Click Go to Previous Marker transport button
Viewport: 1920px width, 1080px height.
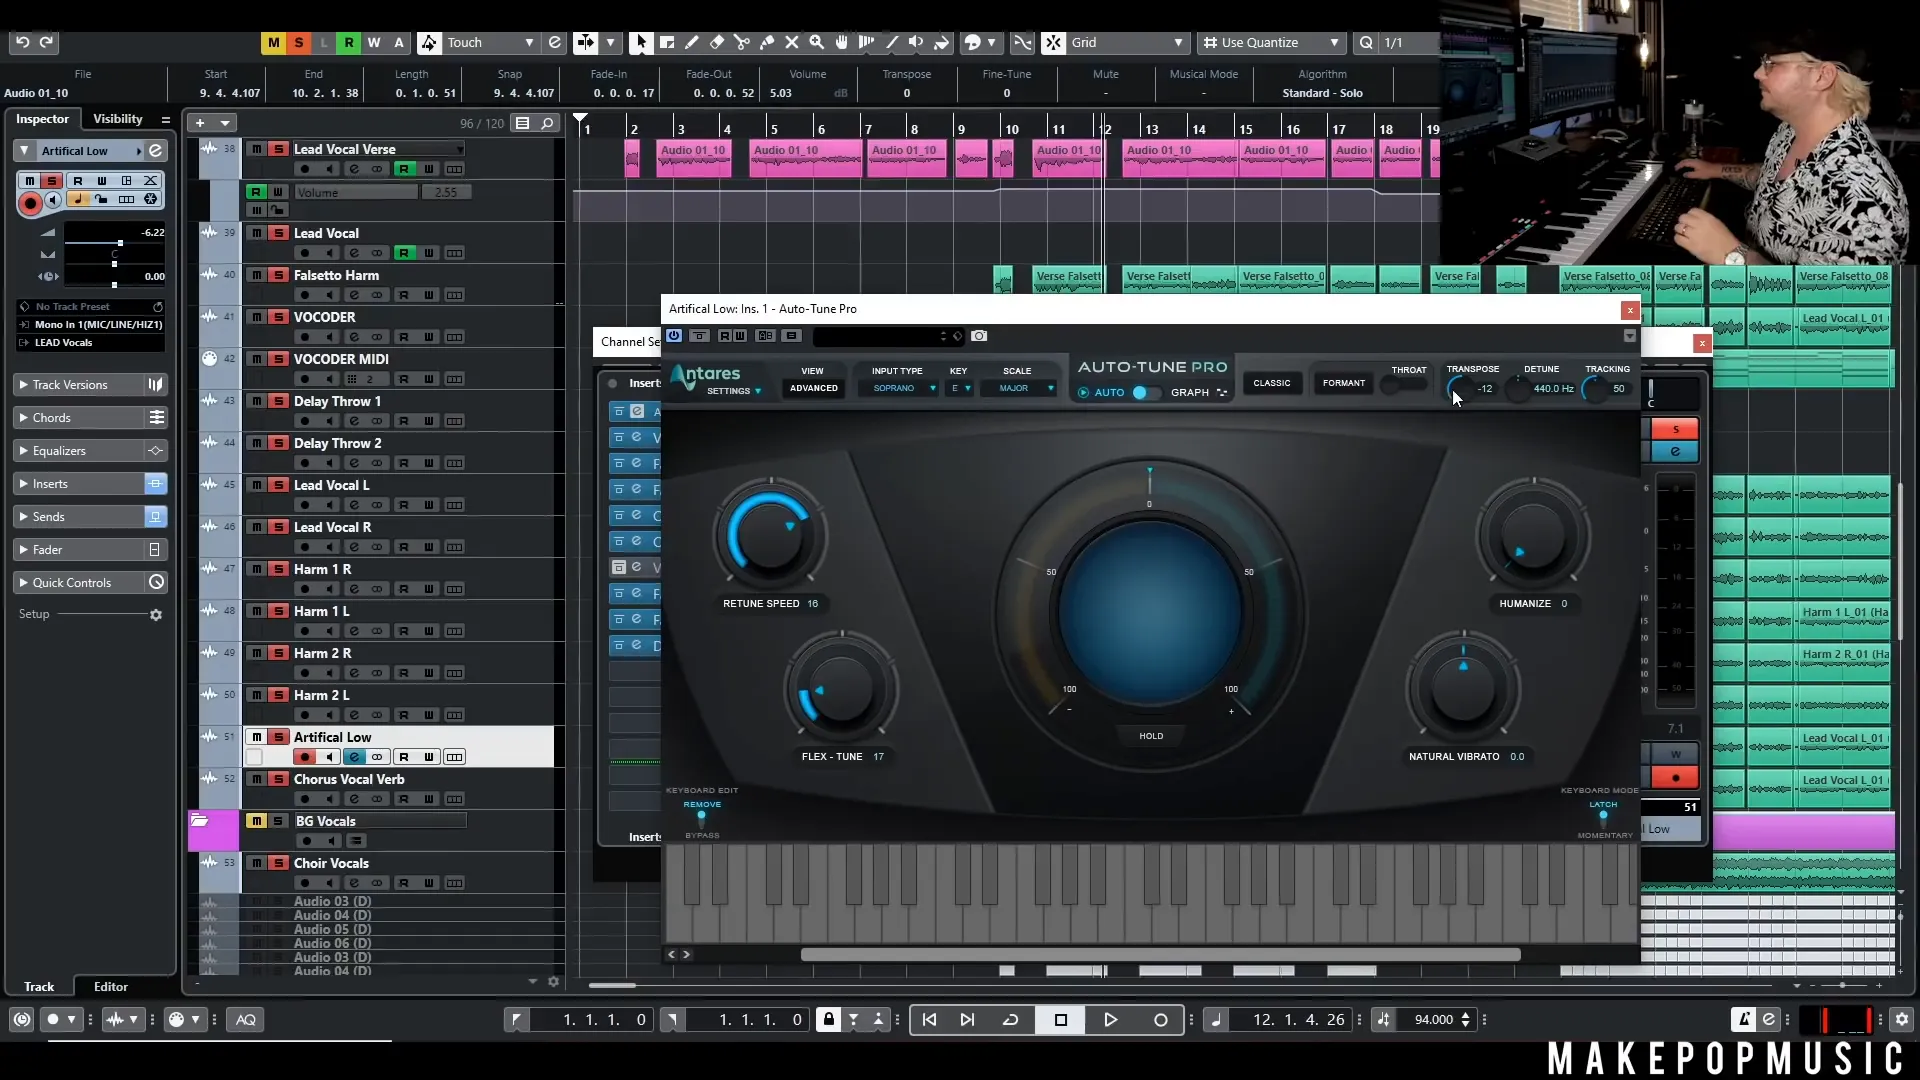[x=930, y=1020]
